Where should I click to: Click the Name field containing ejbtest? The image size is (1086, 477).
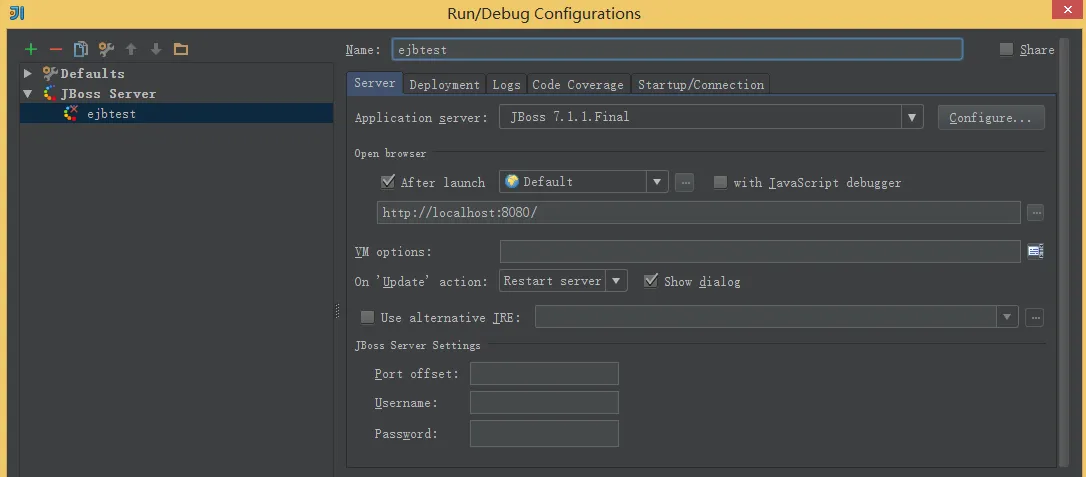tap(677, 49)
